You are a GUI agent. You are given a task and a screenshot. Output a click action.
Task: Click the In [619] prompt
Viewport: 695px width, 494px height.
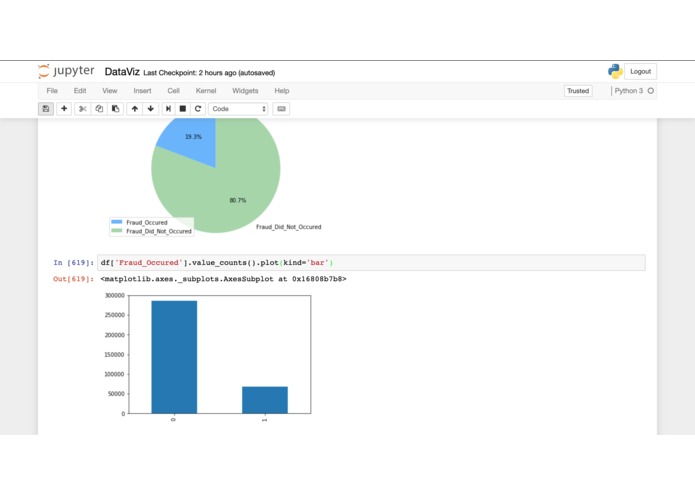coord(73,263)
